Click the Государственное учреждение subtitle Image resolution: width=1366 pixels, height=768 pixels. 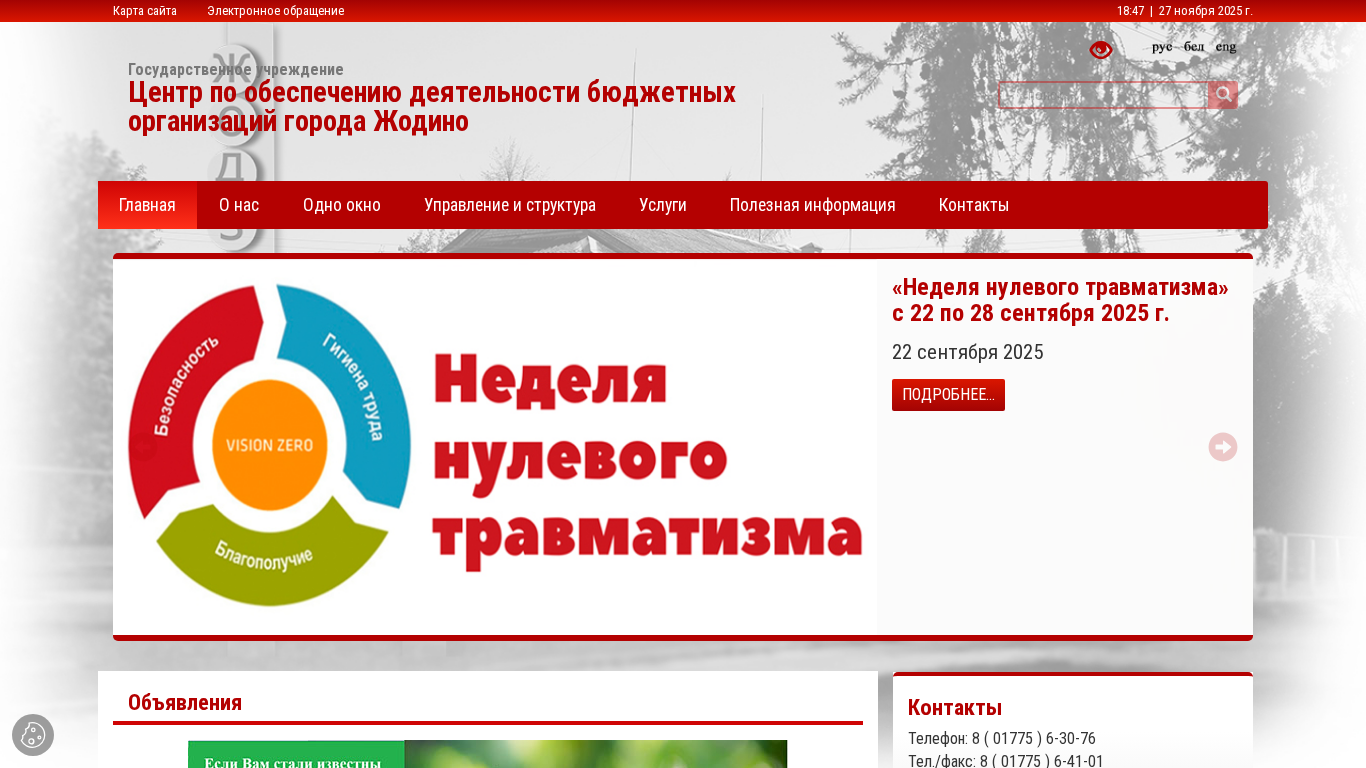[236, 69]
